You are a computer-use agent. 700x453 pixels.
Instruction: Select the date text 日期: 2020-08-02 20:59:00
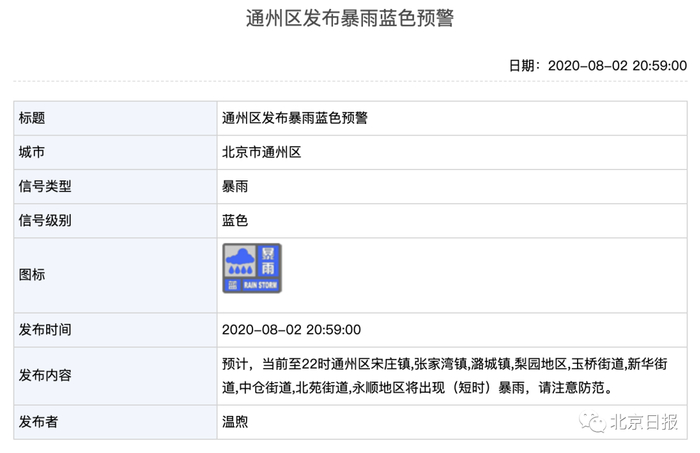click(x=598, y=66)
